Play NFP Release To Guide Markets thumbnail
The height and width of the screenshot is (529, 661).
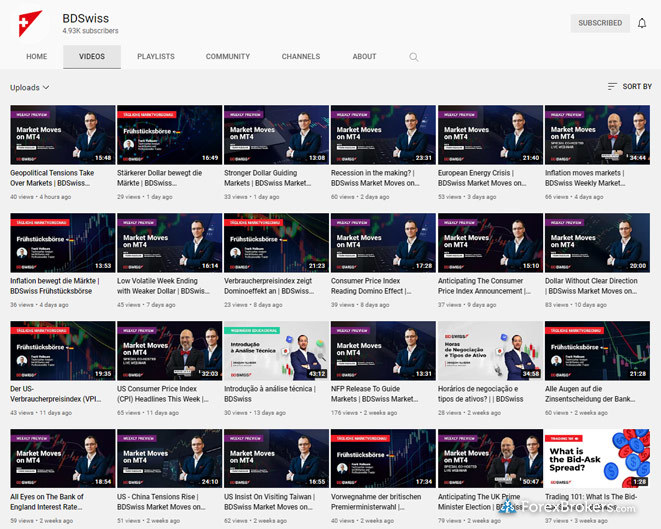[383, 351]
